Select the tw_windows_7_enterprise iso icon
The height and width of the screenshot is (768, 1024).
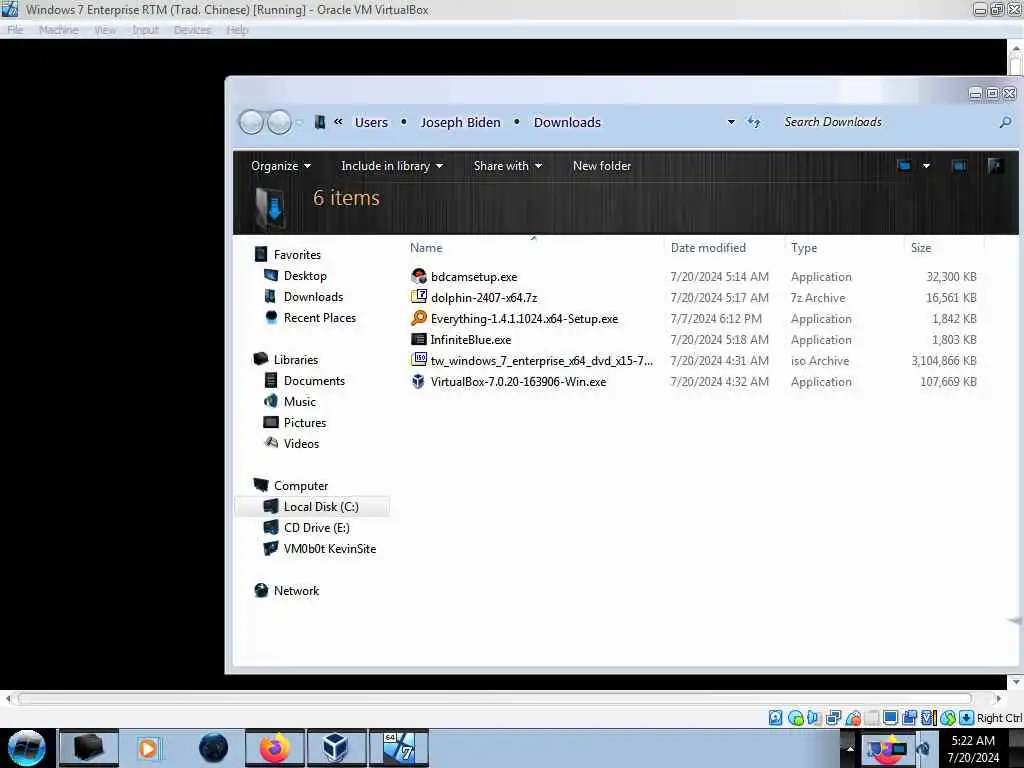tap(419, 360)
